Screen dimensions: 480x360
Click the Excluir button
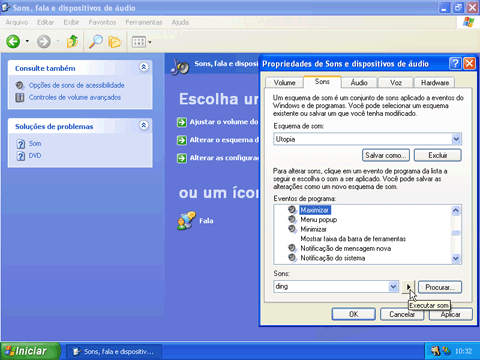tap(438, 155)
